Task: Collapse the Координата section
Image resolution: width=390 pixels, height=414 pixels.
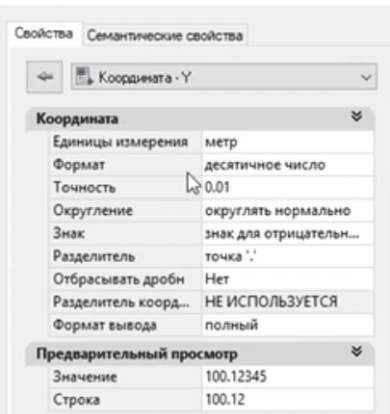Action: tap(356, 117)
